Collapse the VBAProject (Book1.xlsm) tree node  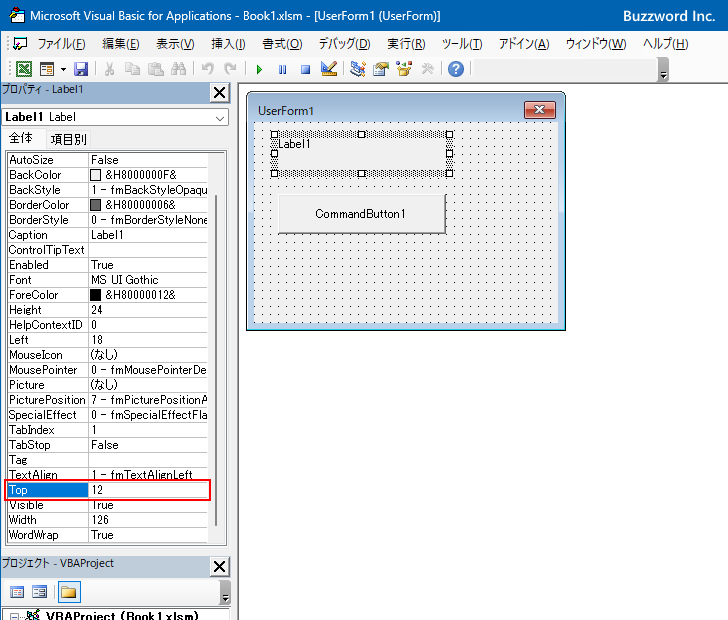[14, 617]
